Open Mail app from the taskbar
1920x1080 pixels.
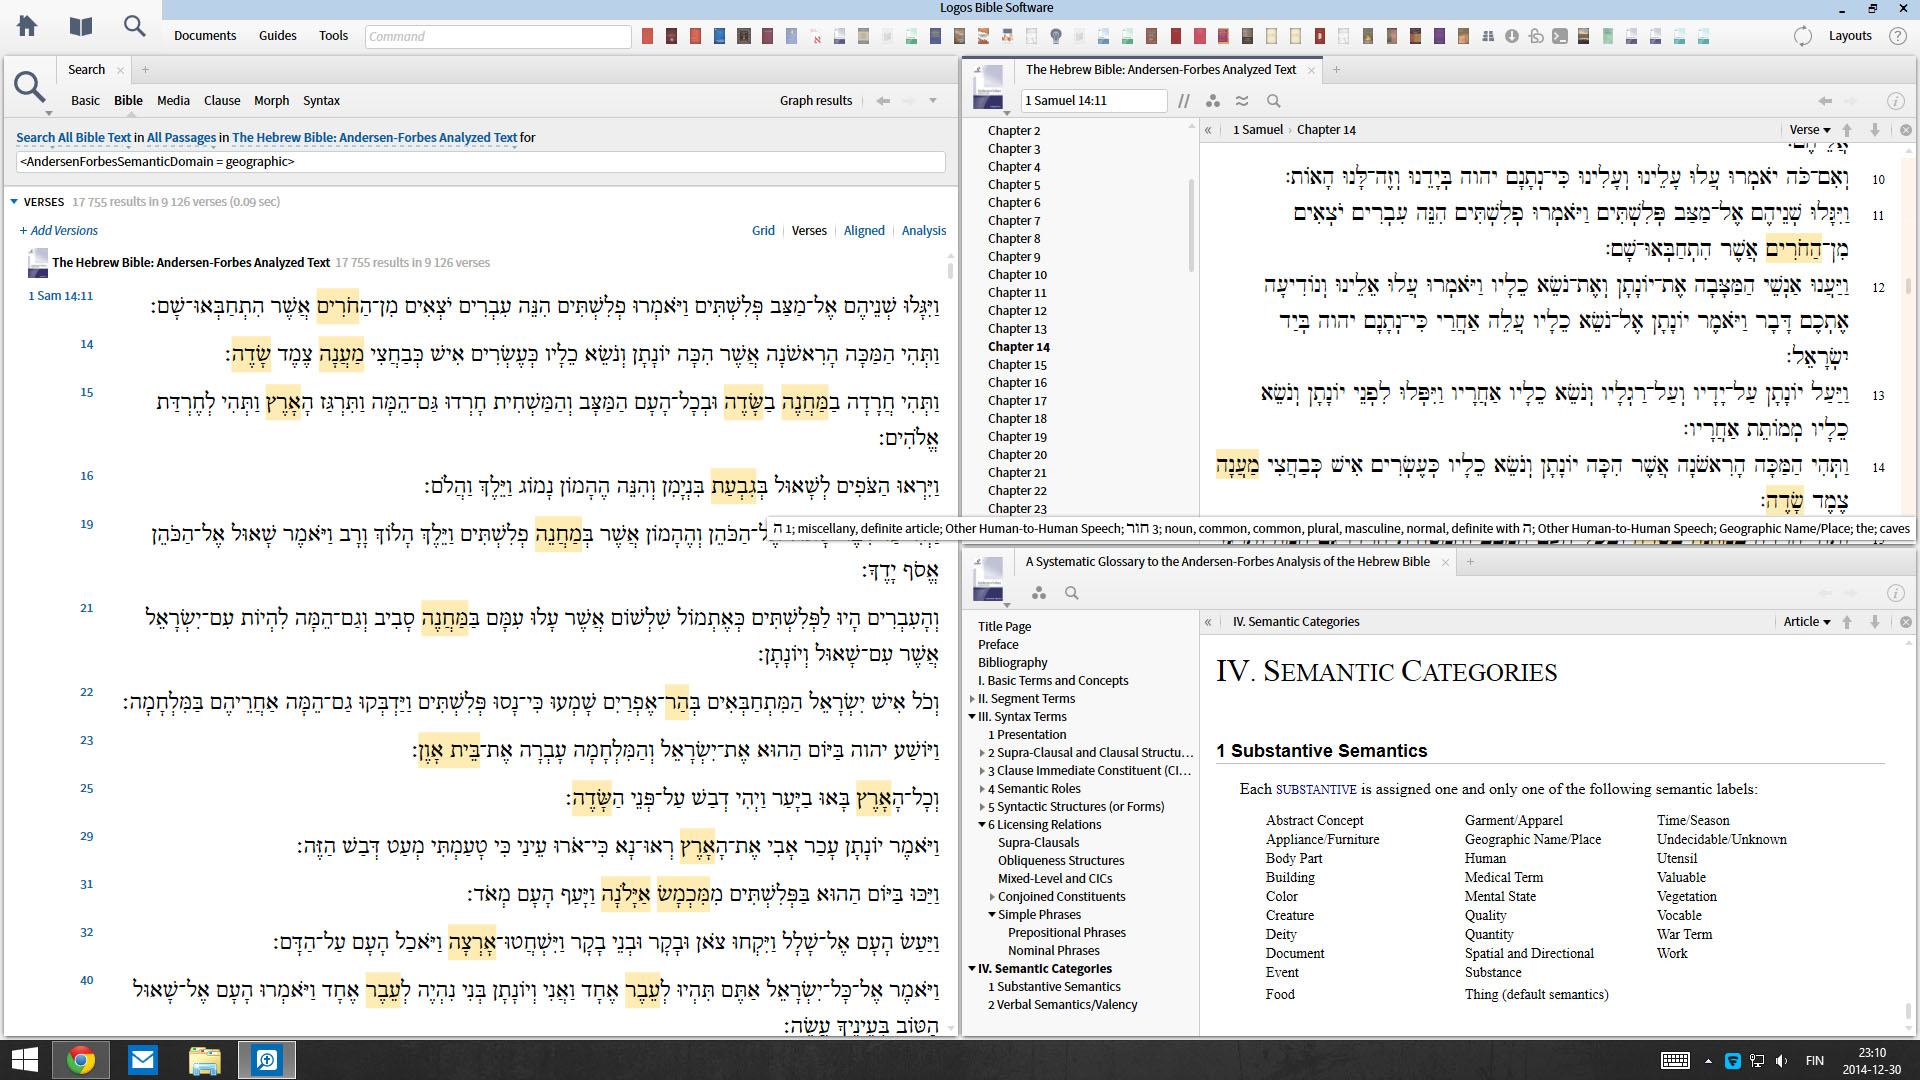(143, 1060)
